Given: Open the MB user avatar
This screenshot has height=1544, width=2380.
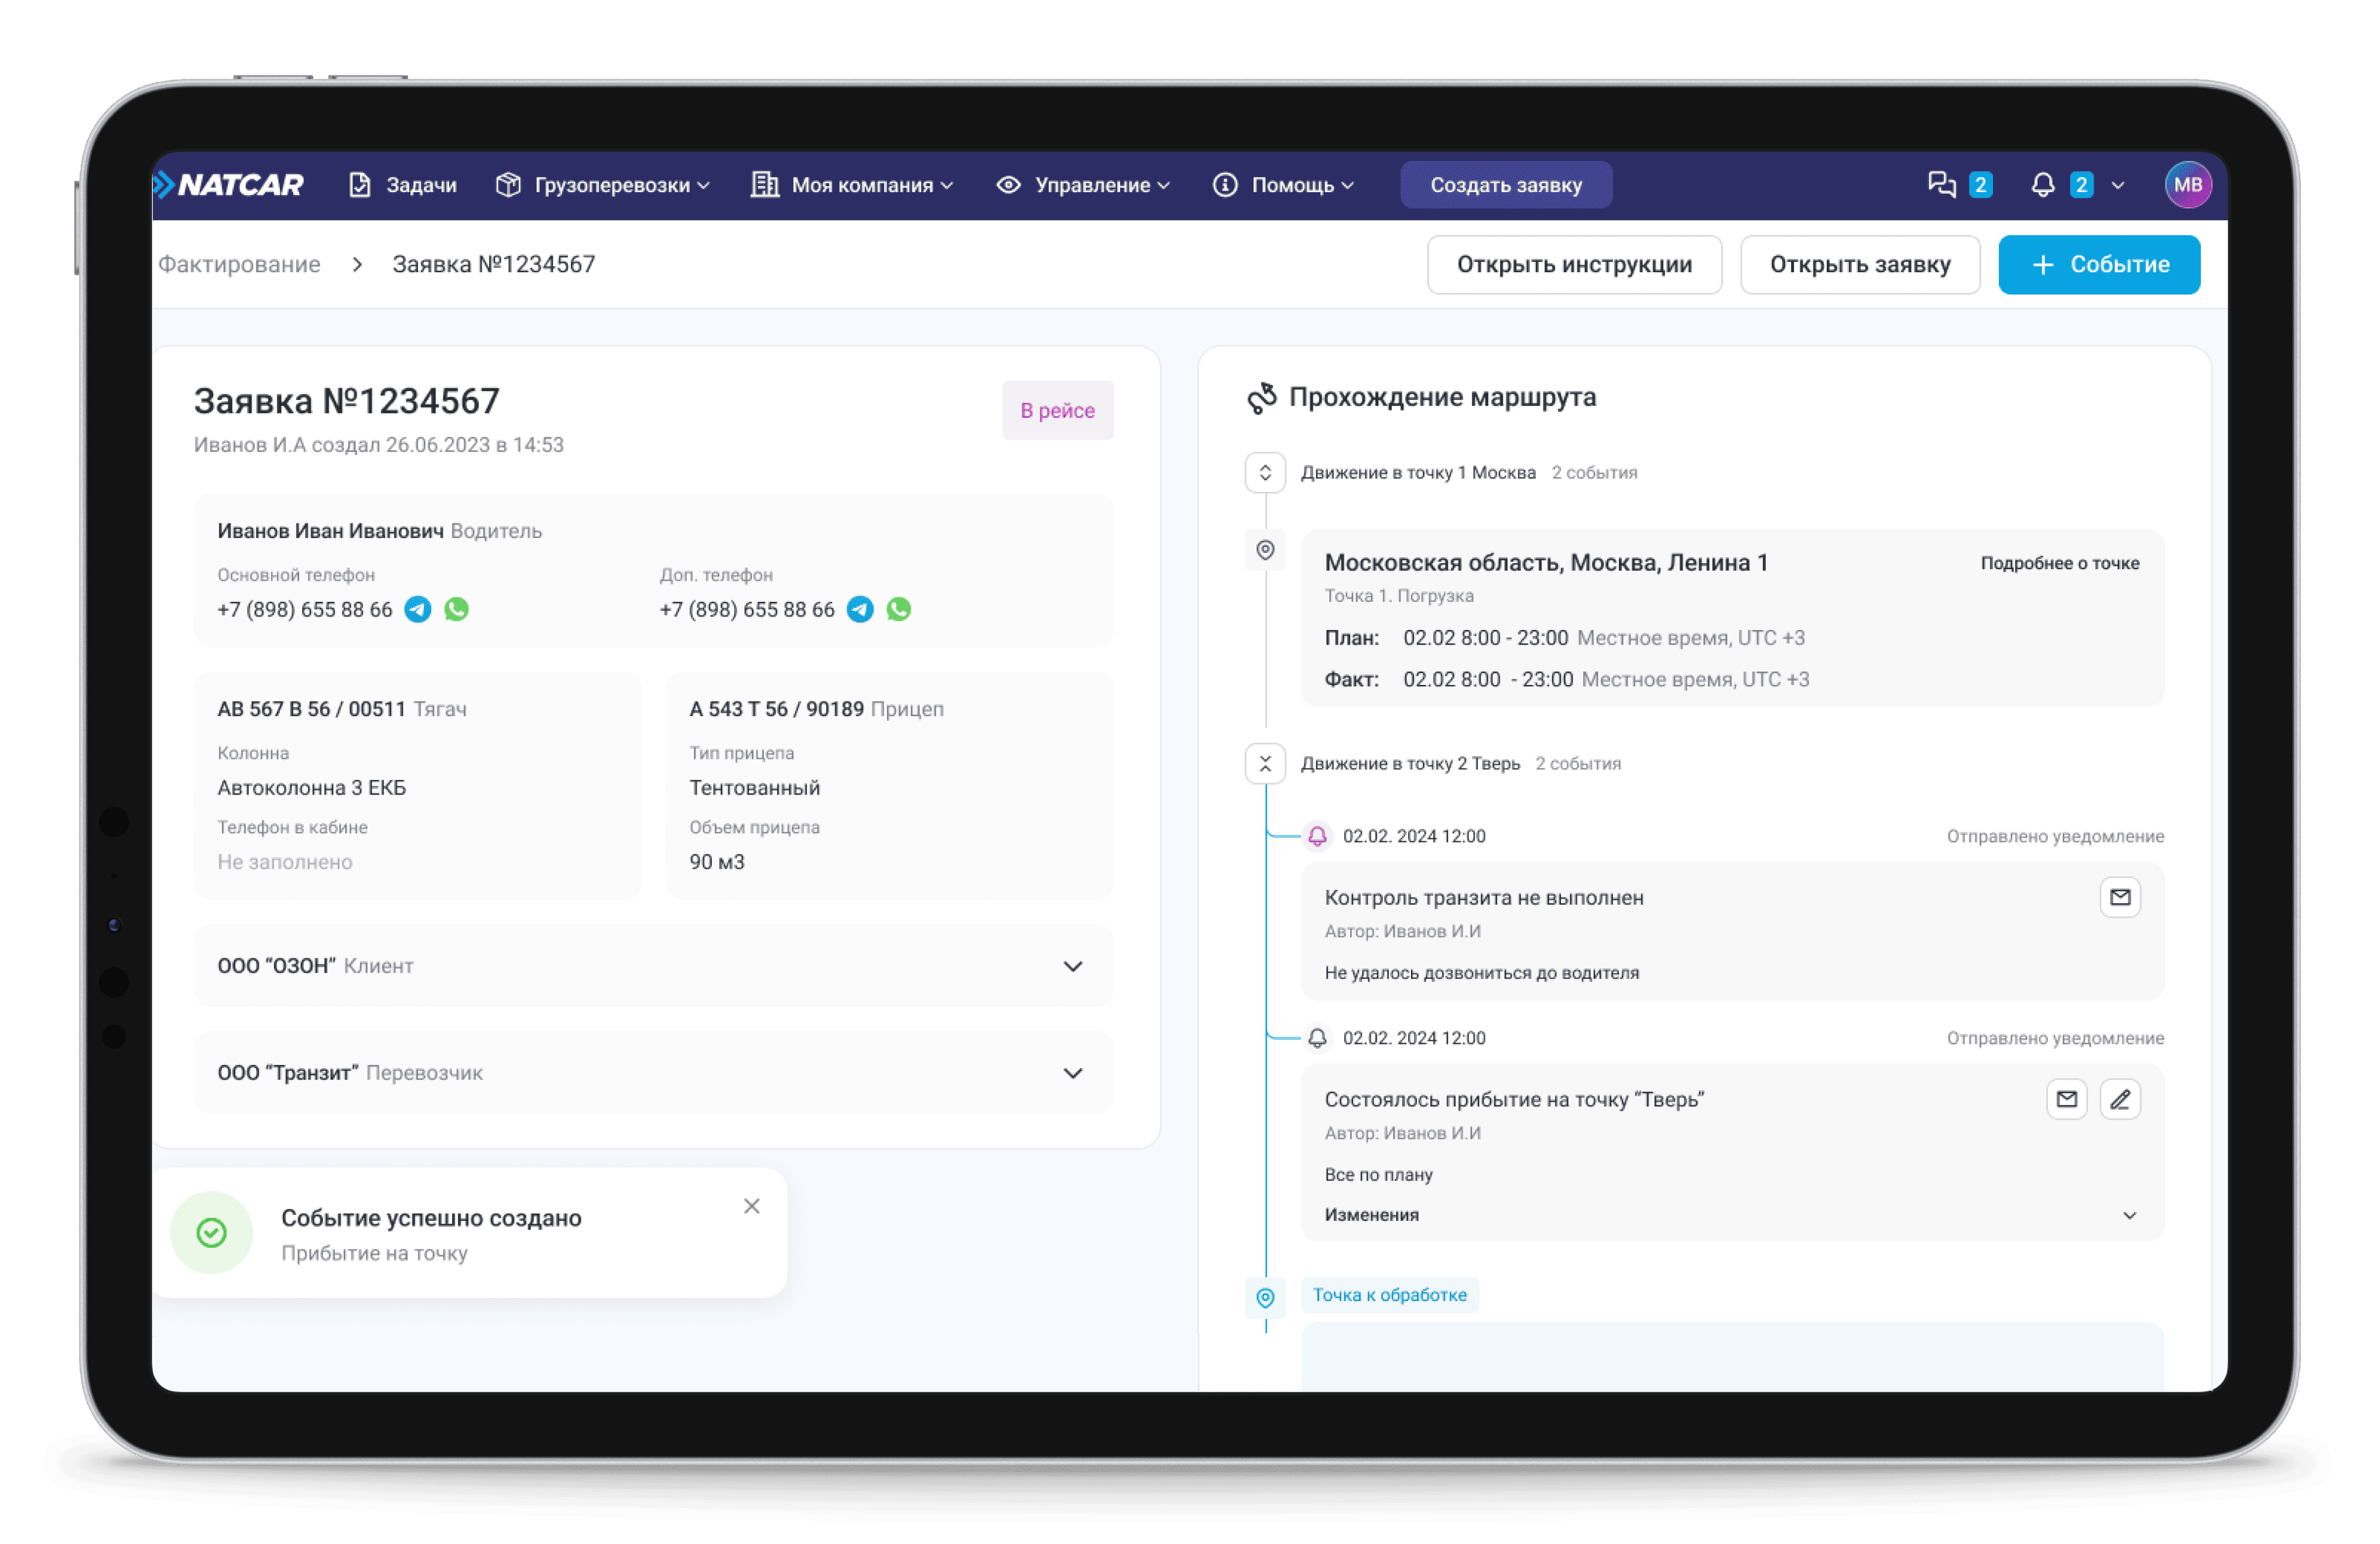Looking at the screenshot, I should [2187, 185].
